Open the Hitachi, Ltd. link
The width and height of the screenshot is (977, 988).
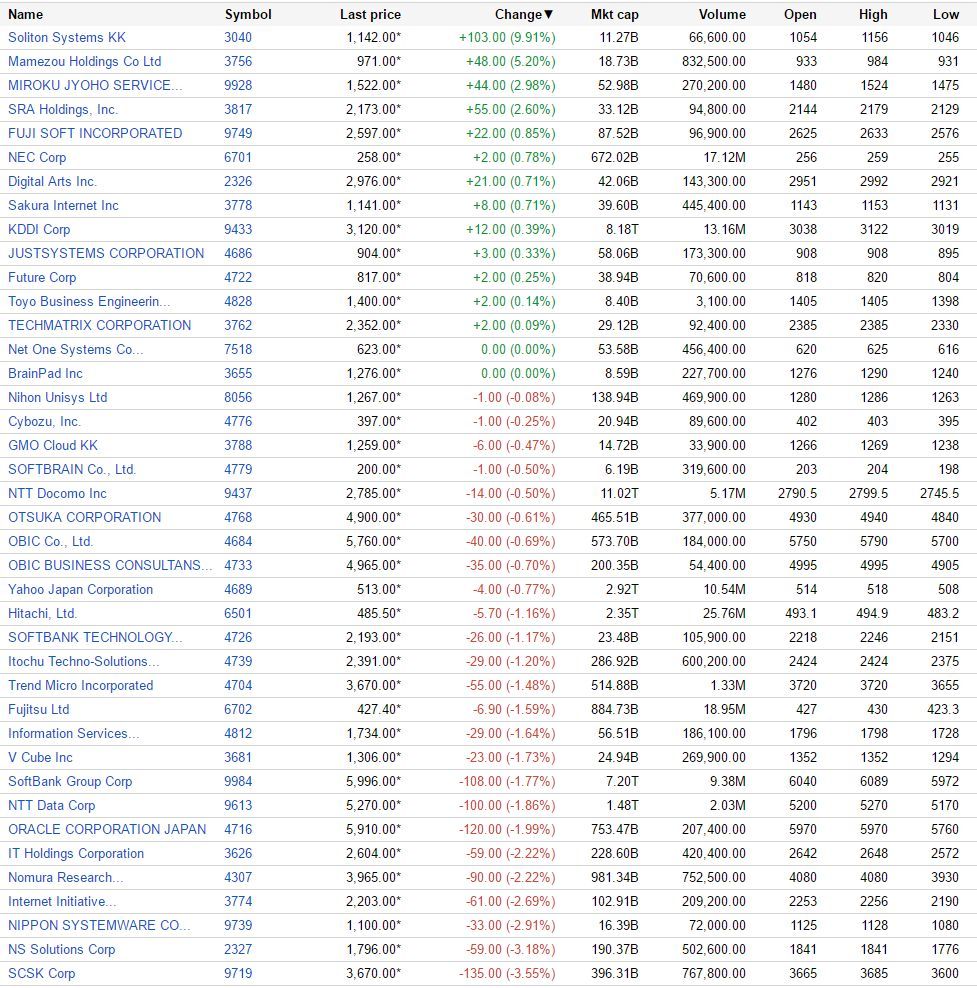point(42,614)
